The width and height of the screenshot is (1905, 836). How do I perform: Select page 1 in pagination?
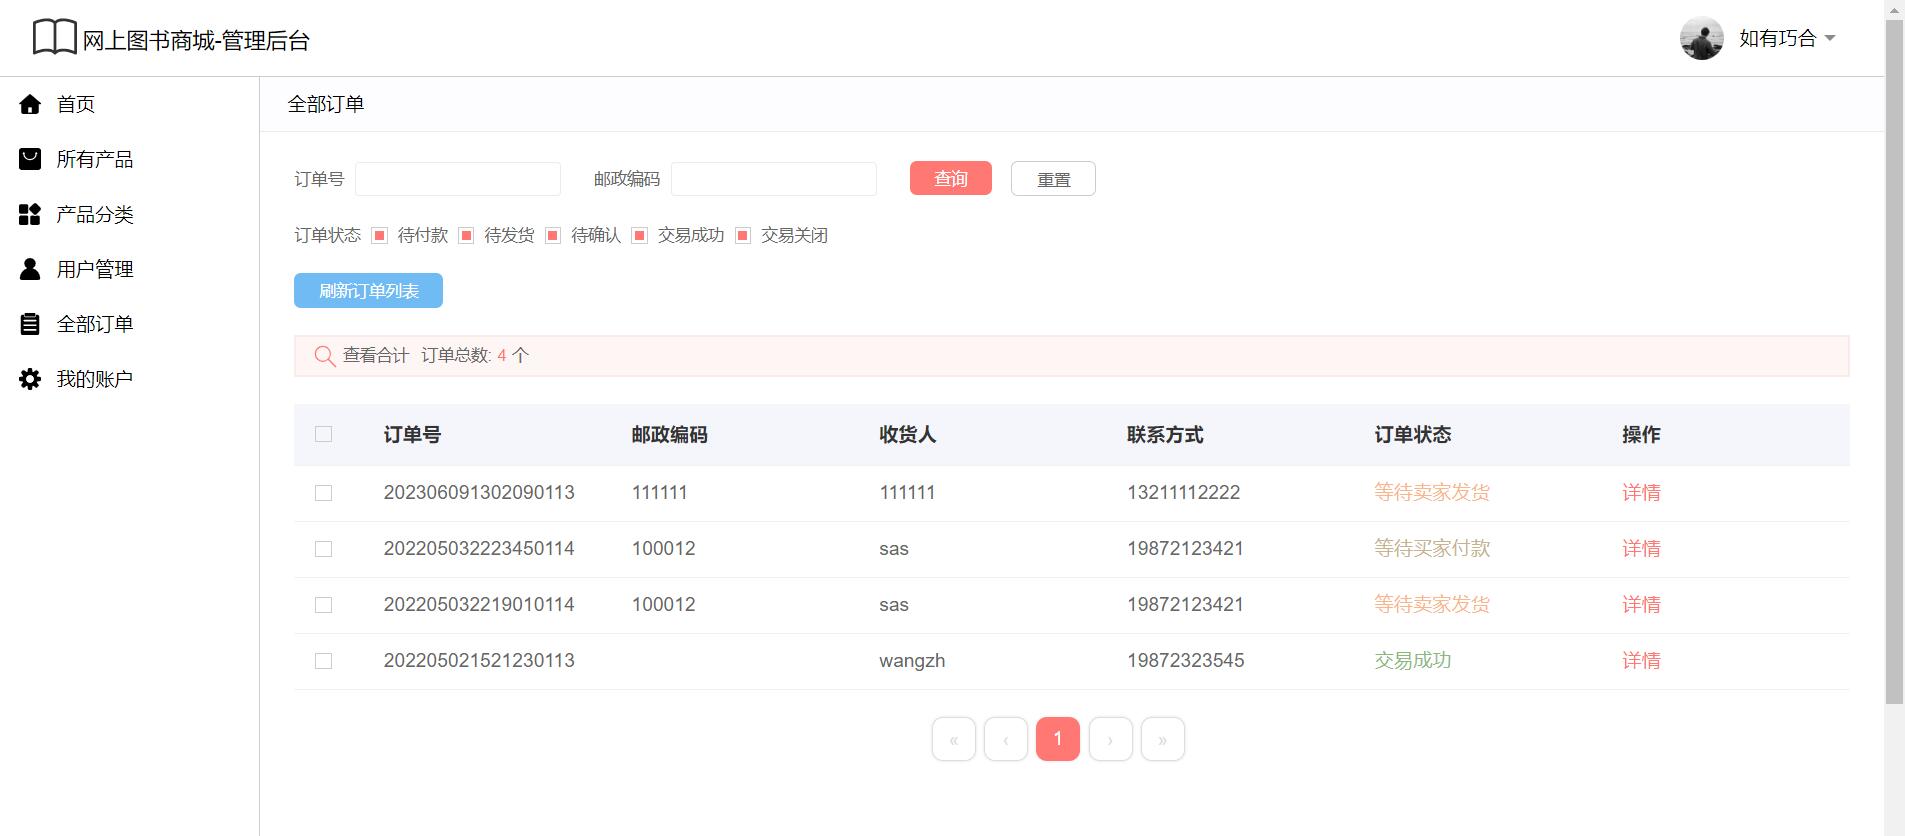[1058, 739]
